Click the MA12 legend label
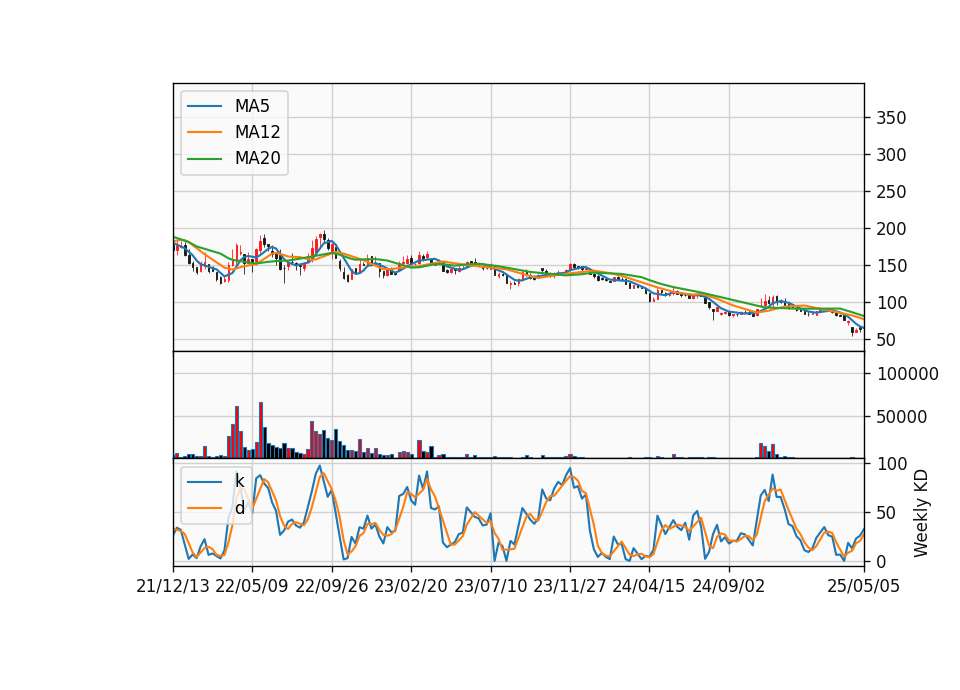 (257, 132)
